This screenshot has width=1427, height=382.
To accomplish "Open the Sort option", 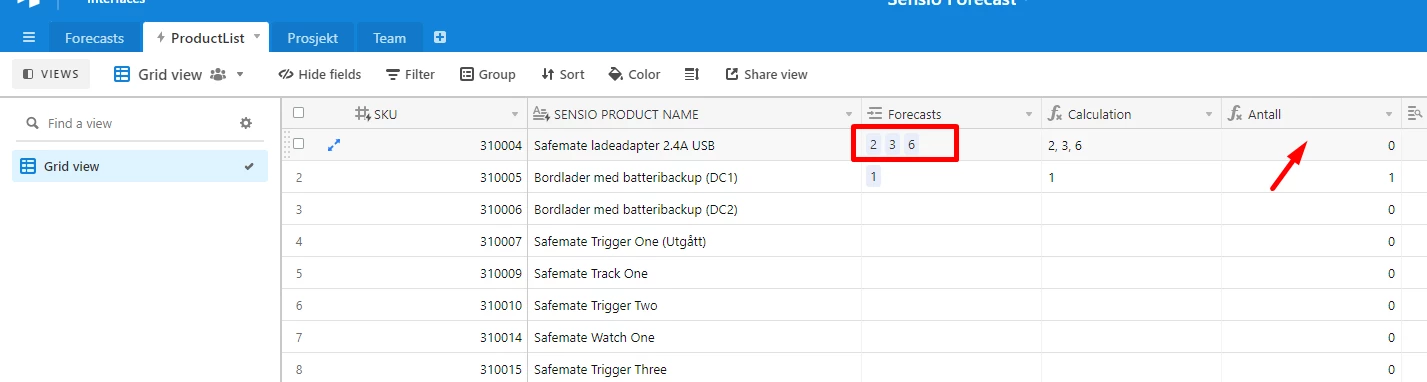I will [562, 74].
